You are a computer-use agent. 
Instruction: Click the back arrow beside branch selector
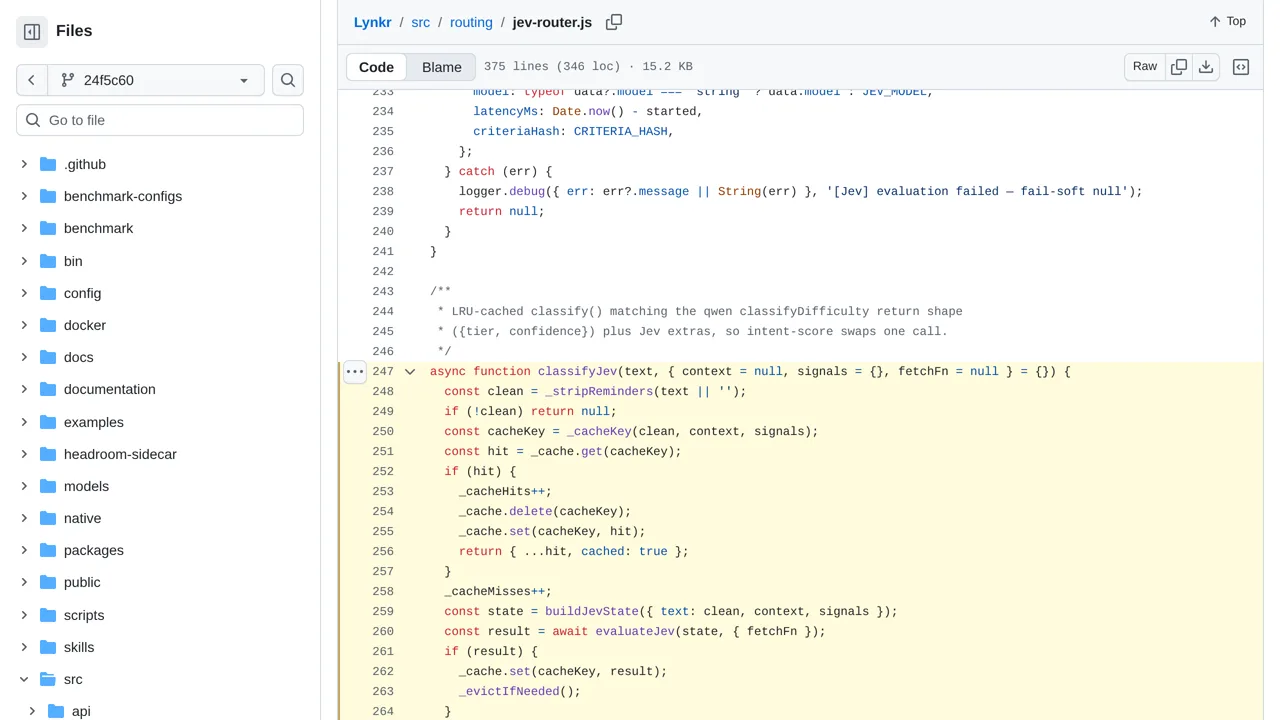(31, 80)
